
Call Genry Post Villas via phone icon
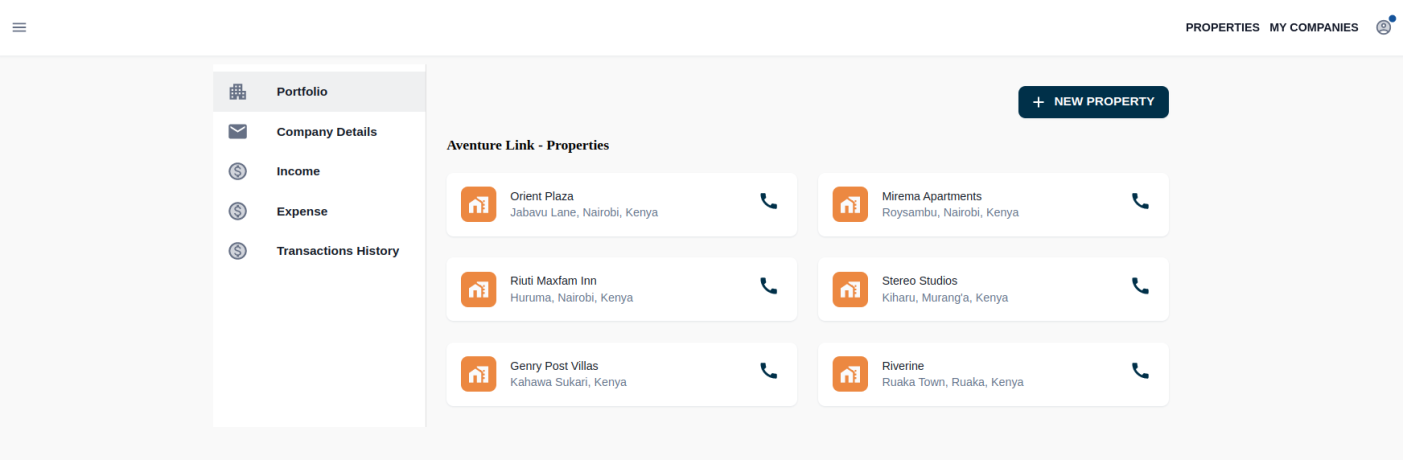click(x=768, y=371)
